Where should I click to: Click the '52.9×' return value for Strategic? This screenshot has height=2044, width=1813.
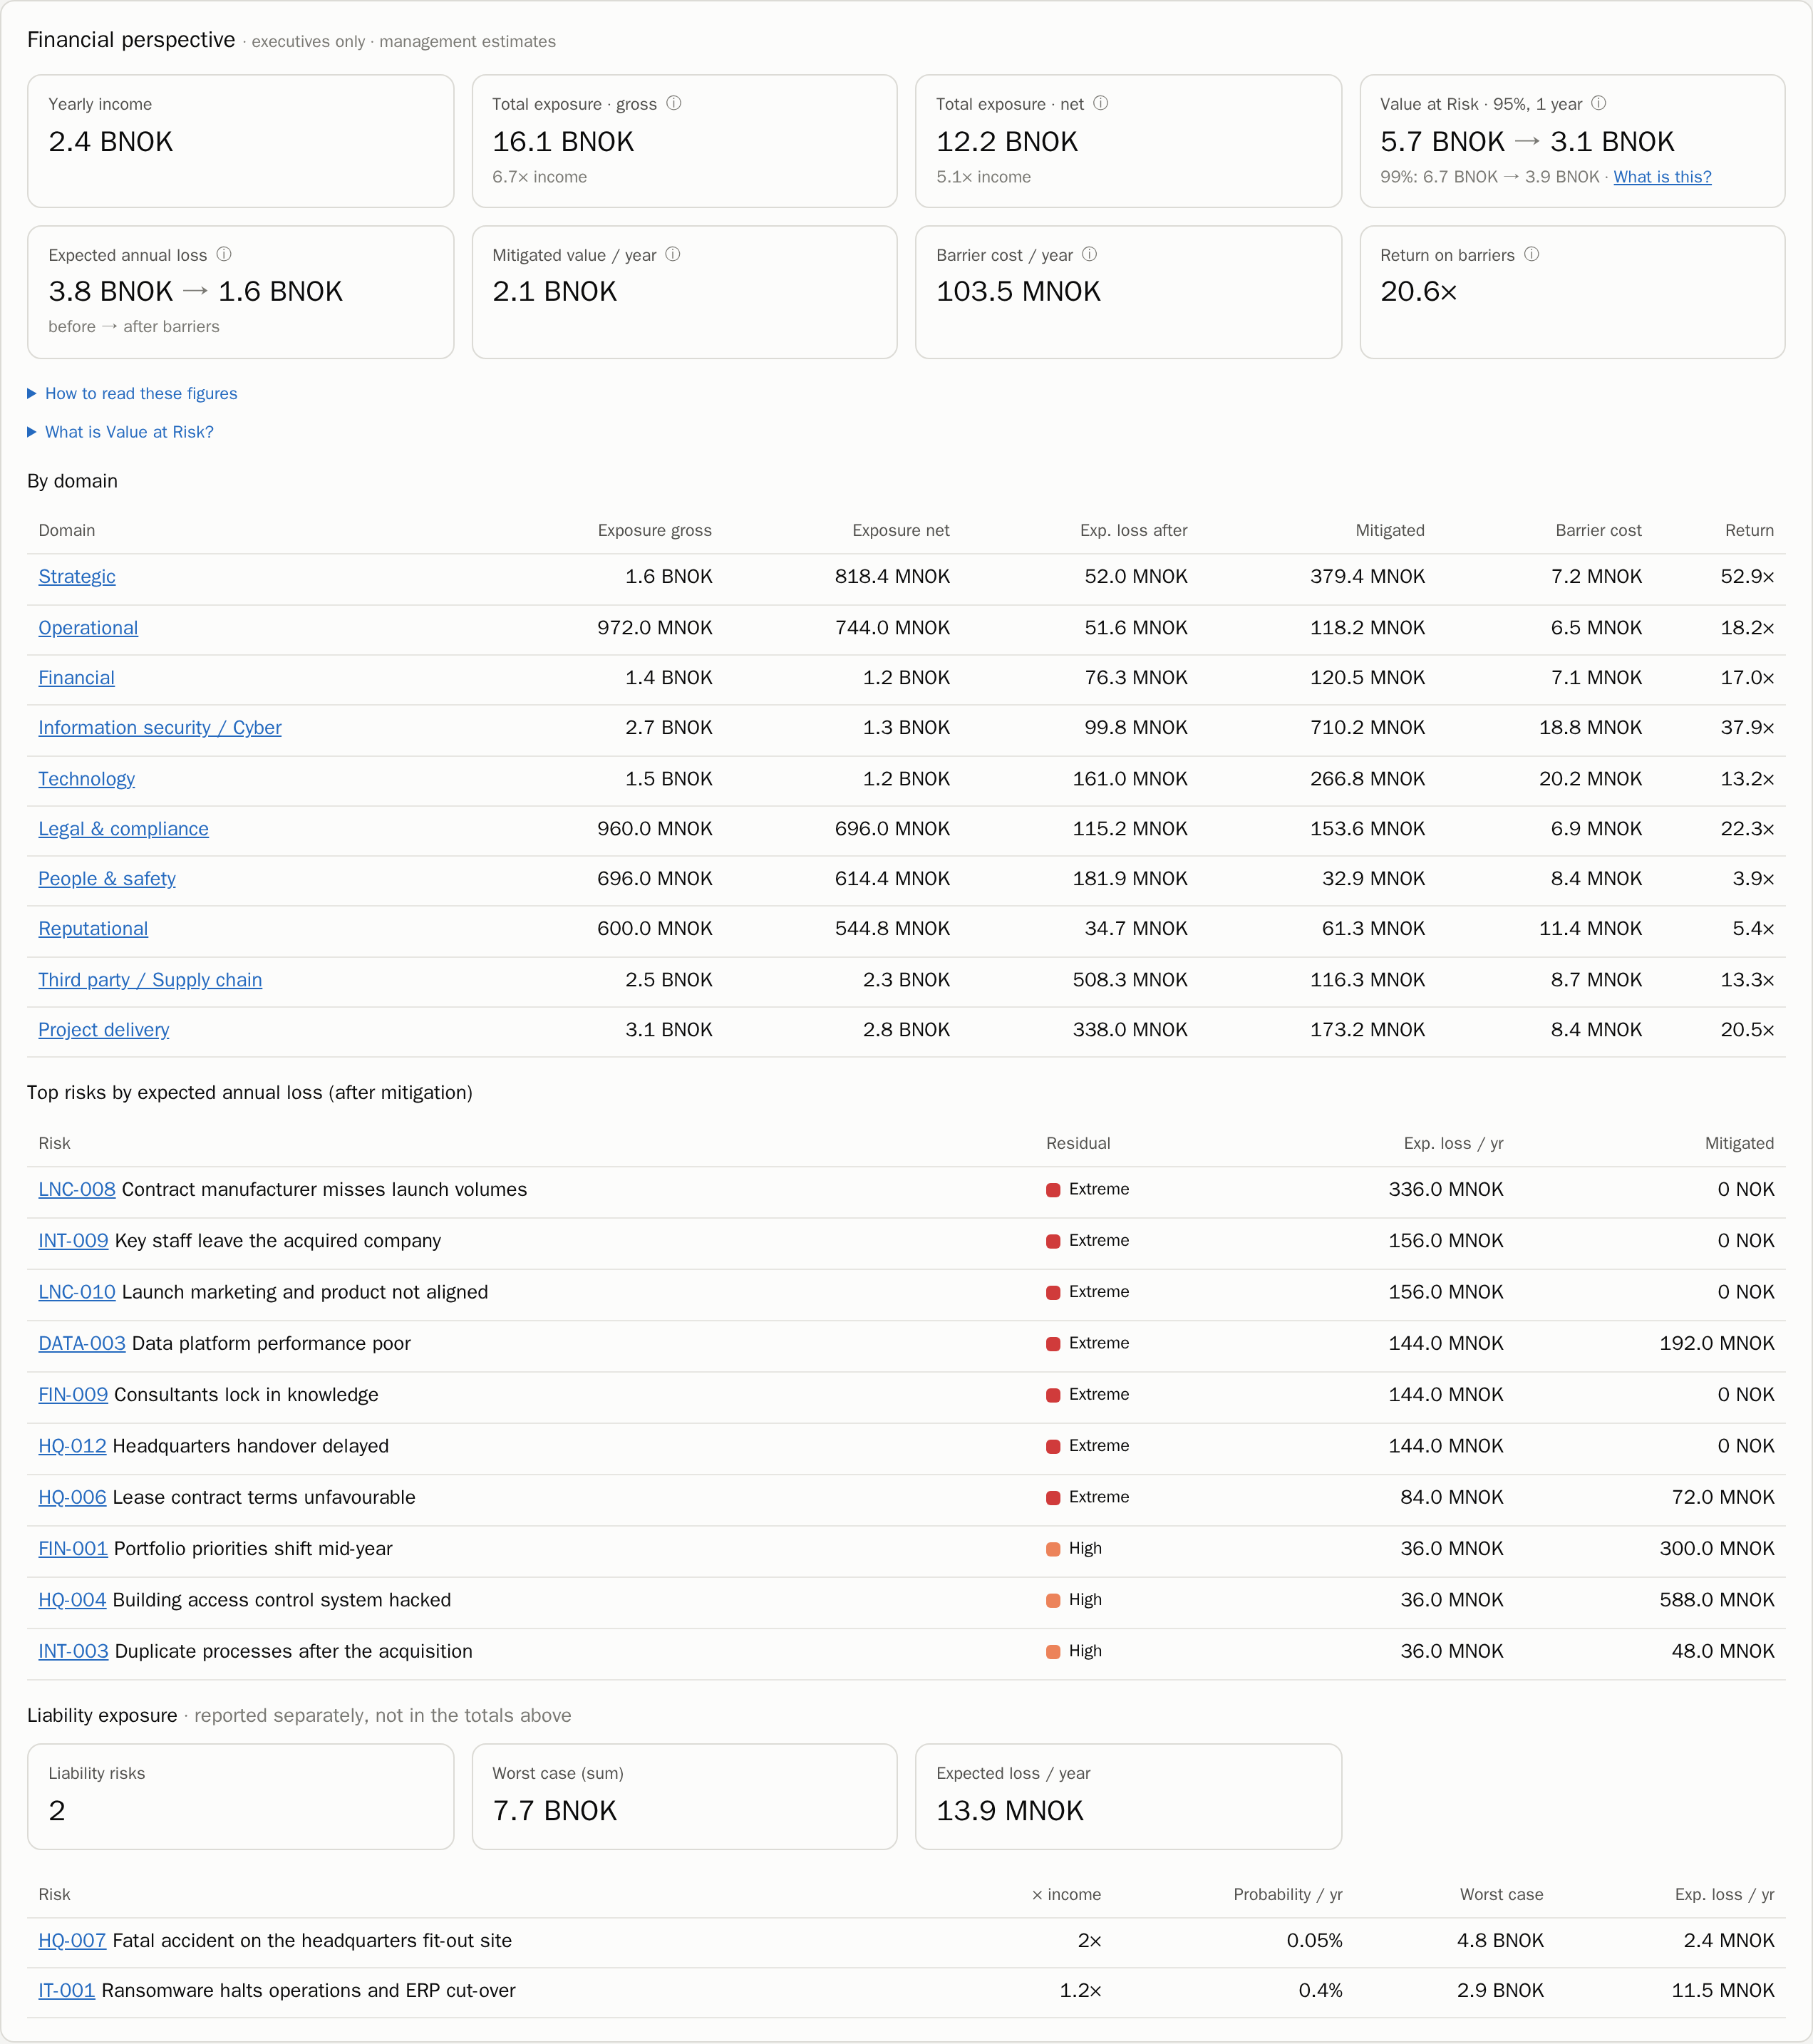point(1747,576)
